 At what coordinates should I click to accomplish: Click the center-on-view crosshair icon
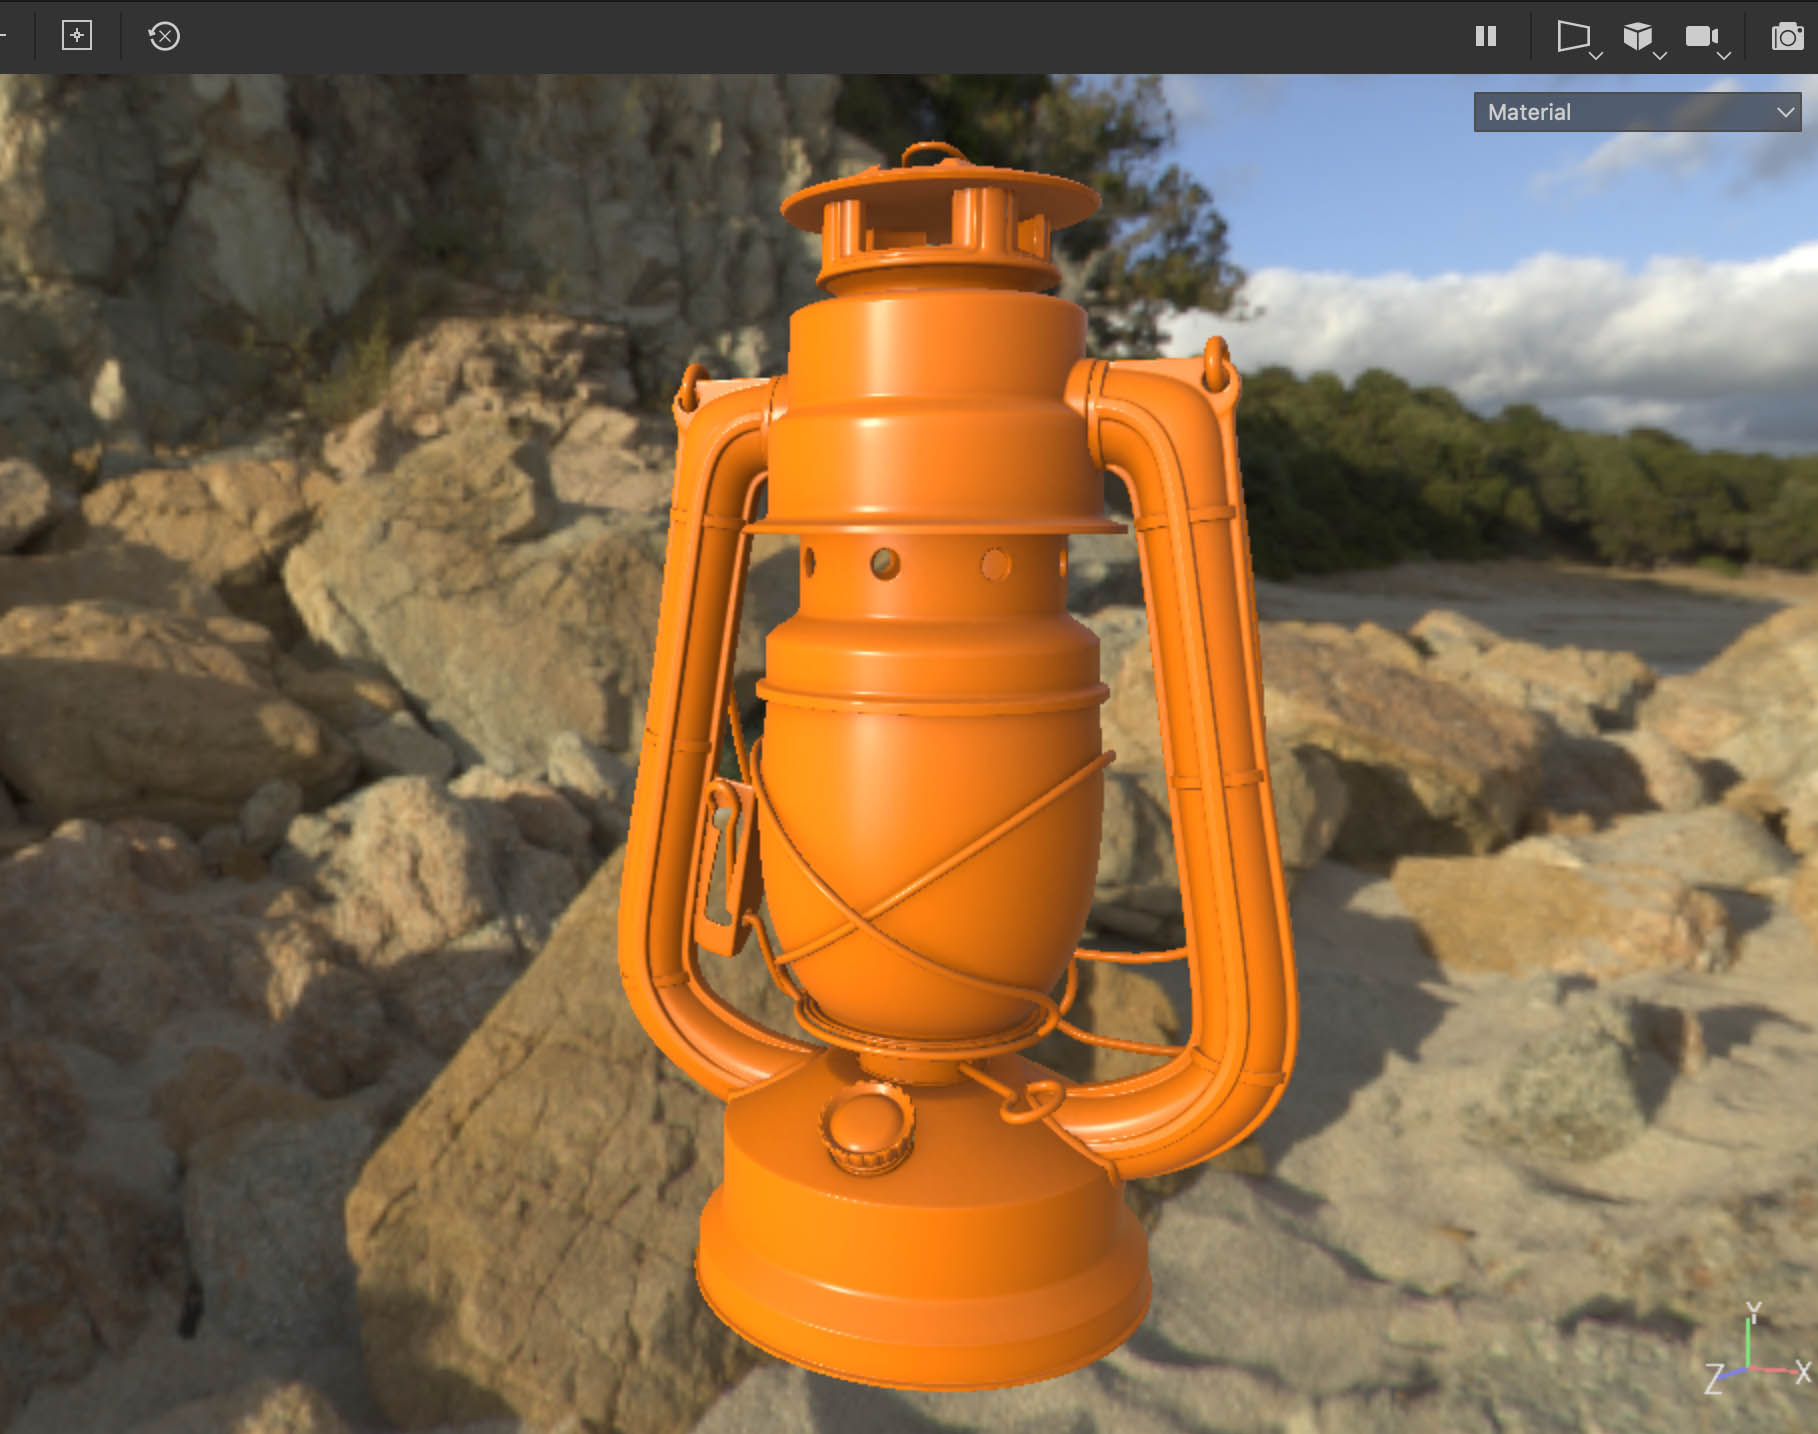(x=77, y=36)
